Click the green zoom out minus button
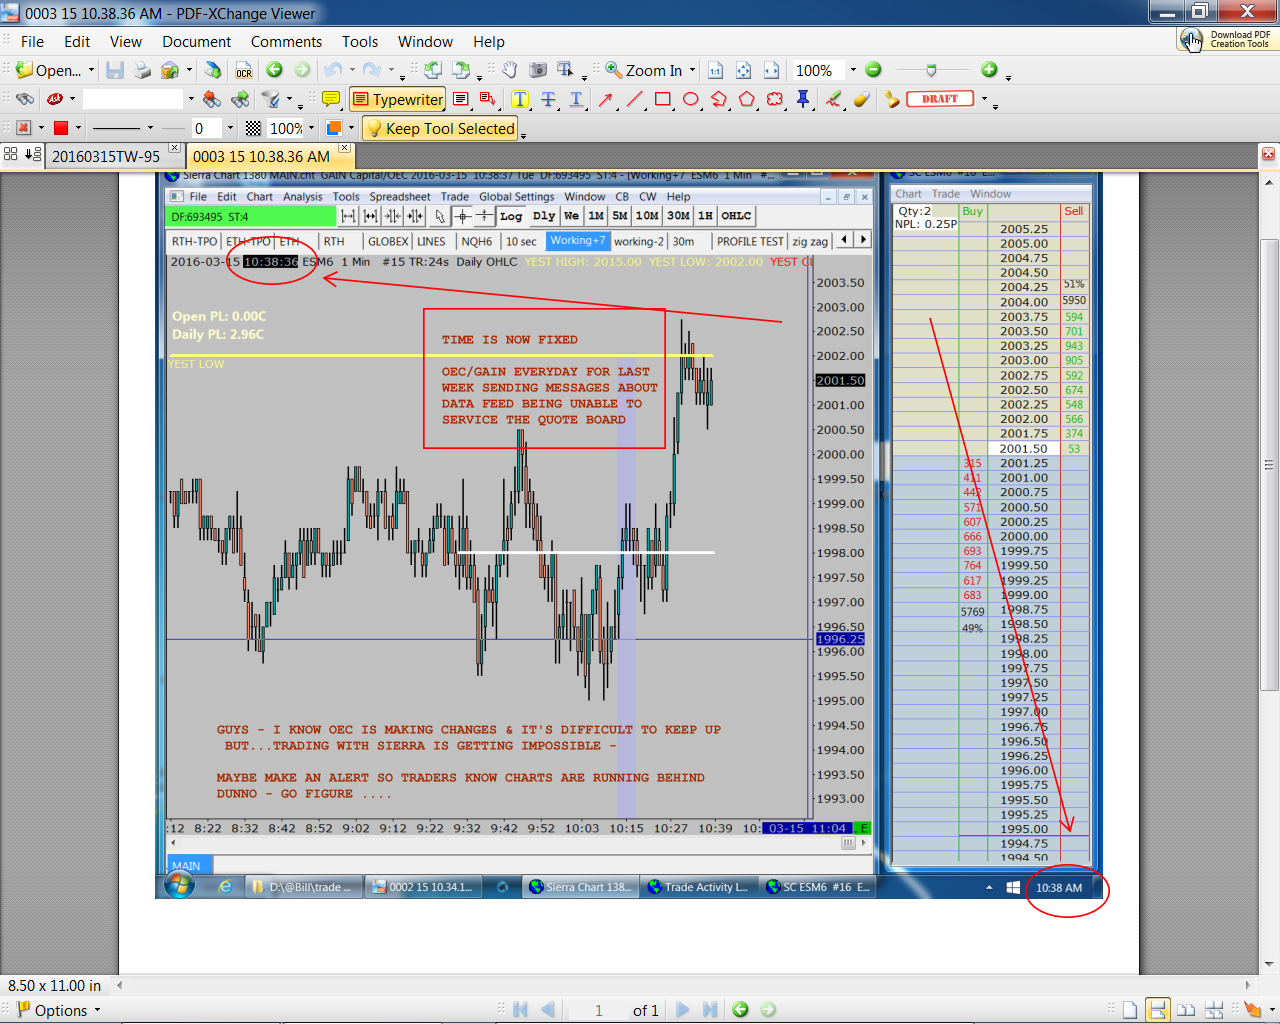Image resolution: width=1280 pixels, height=1024 pixels. (x=873, y=70)
